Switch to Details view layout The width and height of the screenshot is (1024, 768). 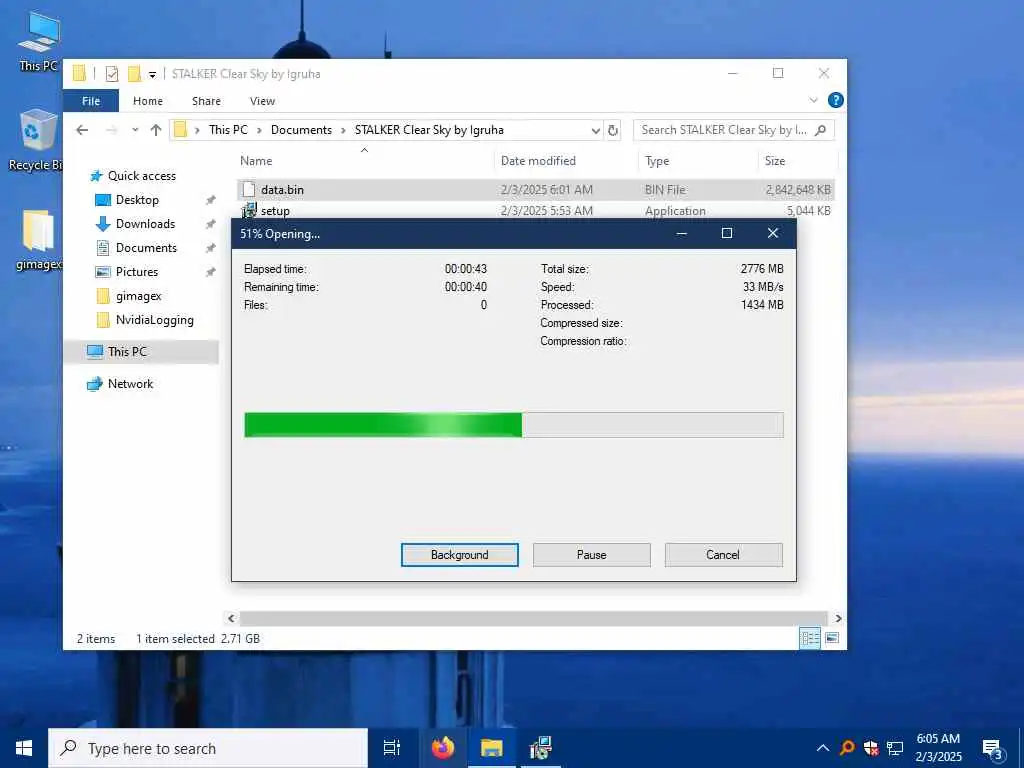(x=810, y=639)
